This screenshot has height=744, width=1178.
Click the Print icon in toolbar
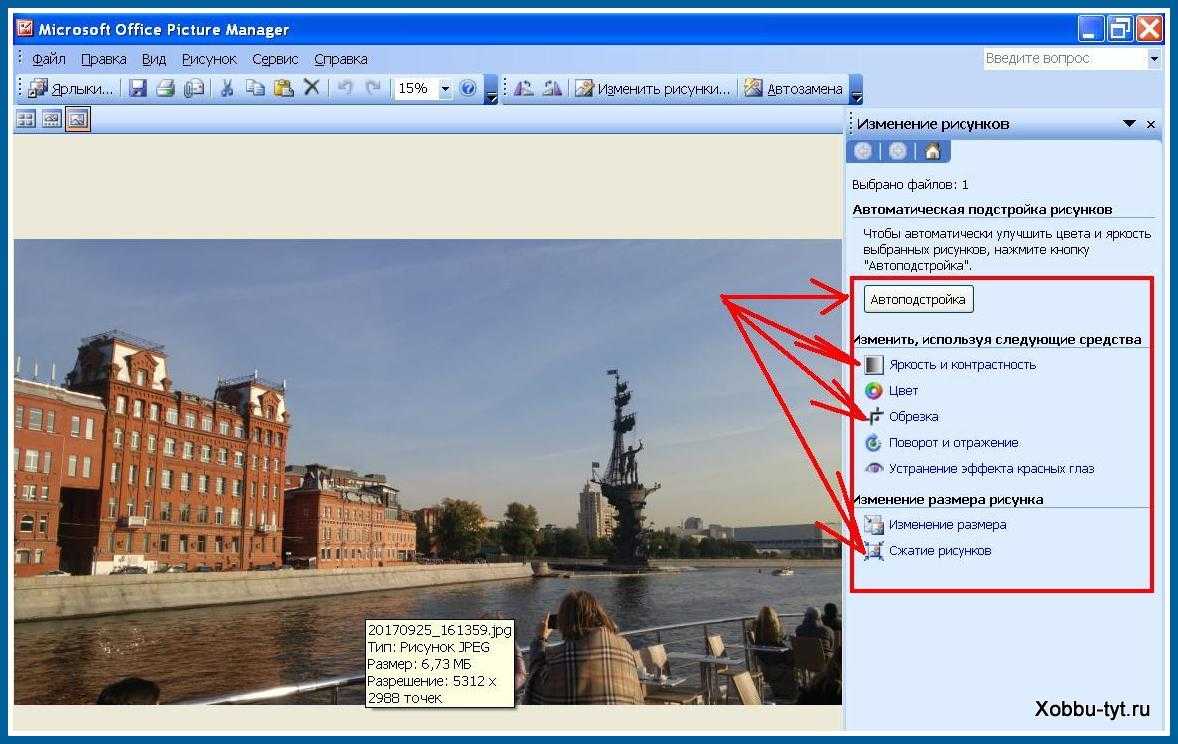pyautogui.click(x=165, y=89)
